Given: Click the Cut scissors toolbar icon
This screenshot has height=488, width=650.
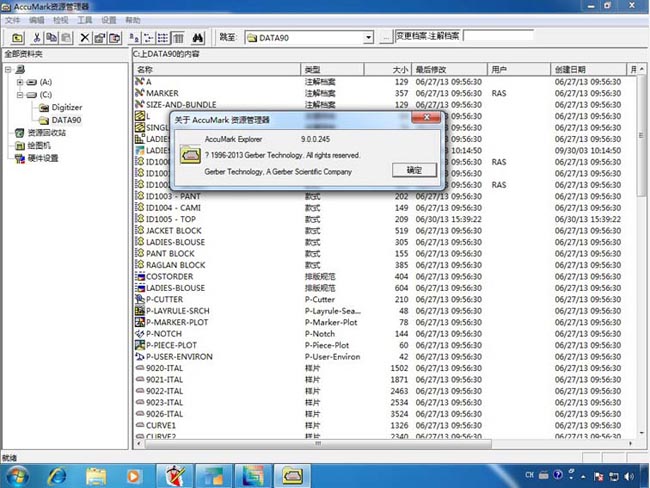Looking at the screenshot, I should pyautogui.click(x=36, y=38).
